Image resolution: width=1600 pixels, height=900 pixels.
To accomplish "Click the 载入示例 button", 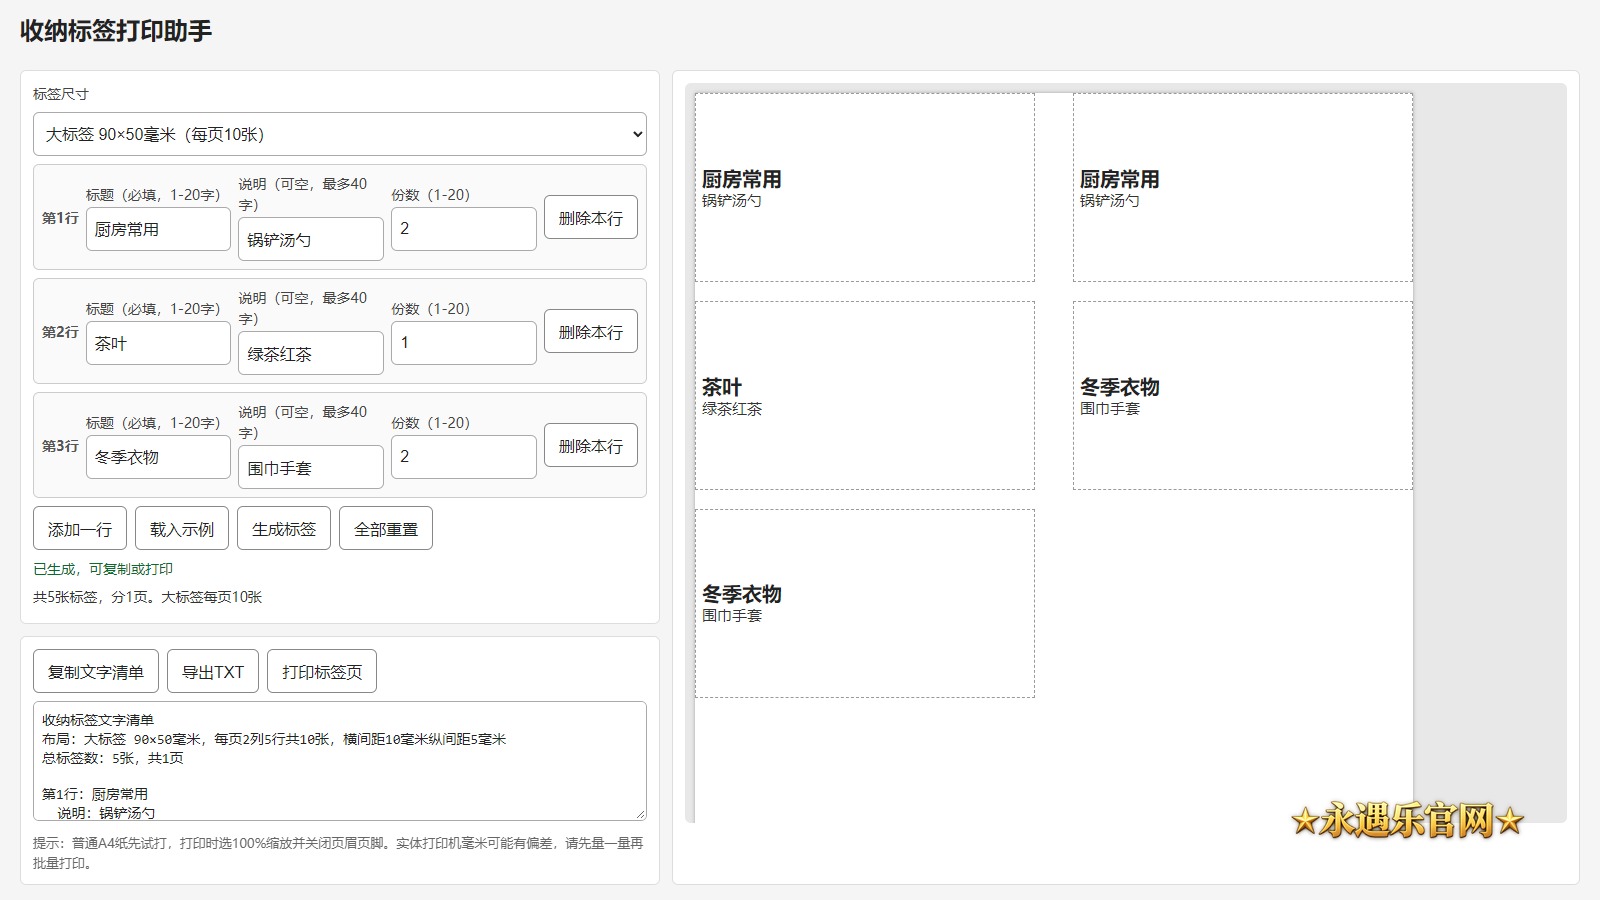I will click(x=182, y=528).
